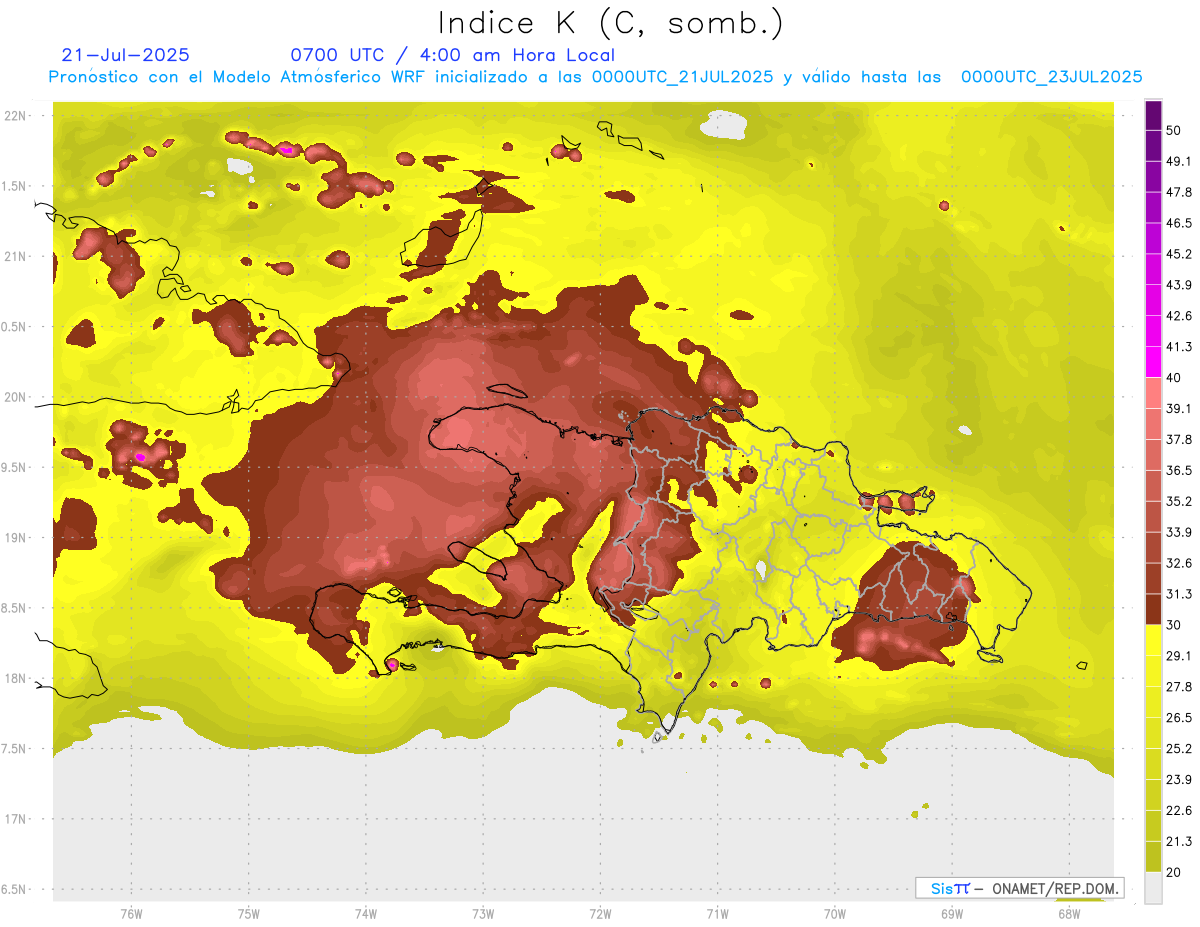
Task: Click the legend value "21.3"
Action: pos(1179,841)
